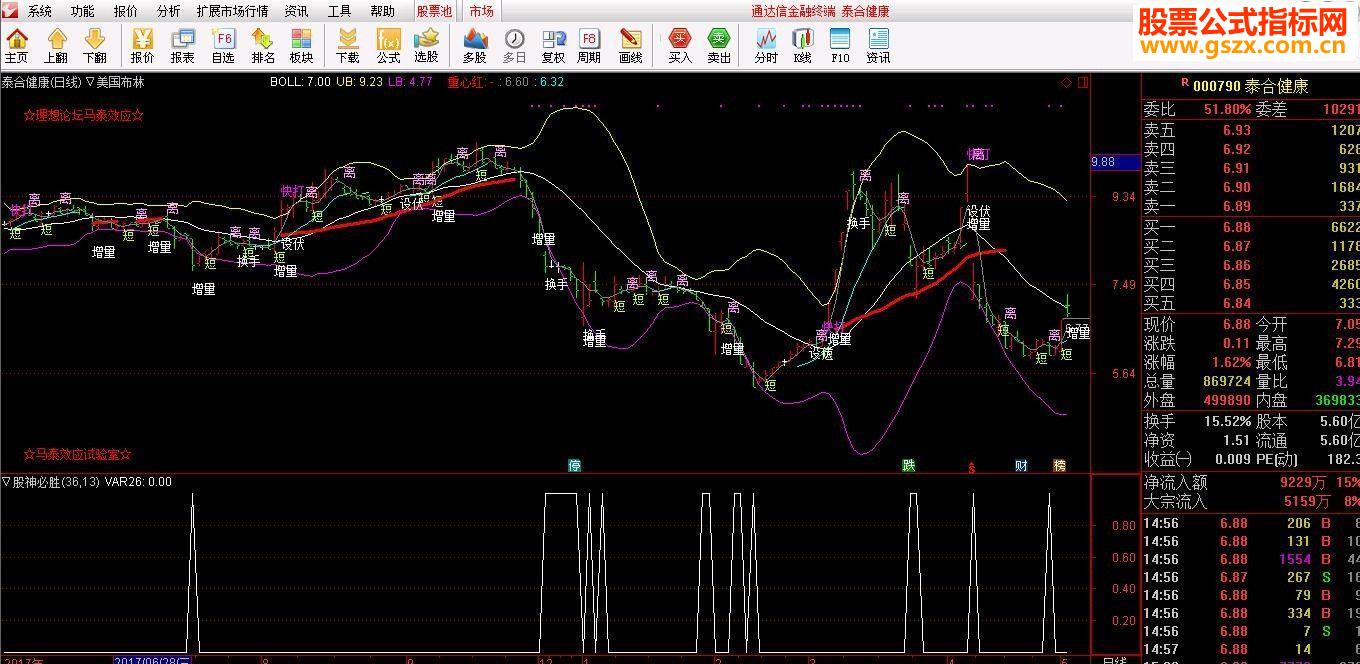The image size is (1360, 664).
Task: Click the 重心红 indicator label
Action: [465, 82]
